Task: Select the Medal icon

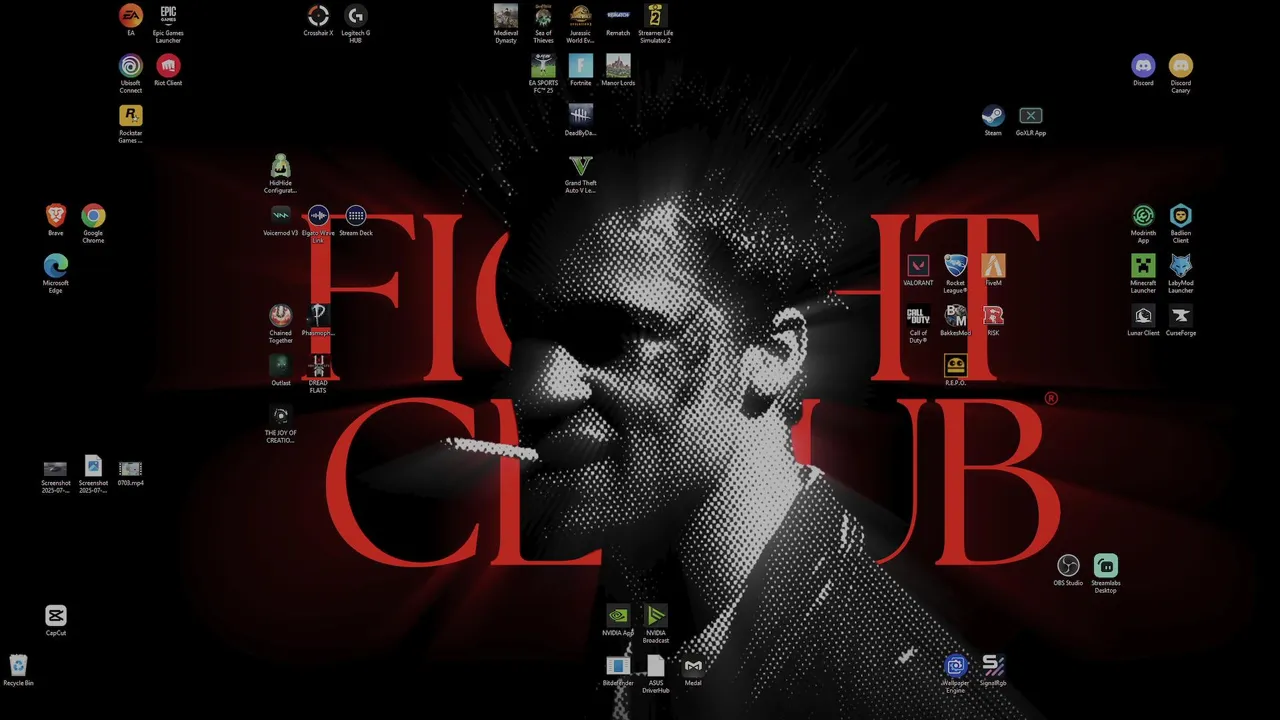Action: 693,666
